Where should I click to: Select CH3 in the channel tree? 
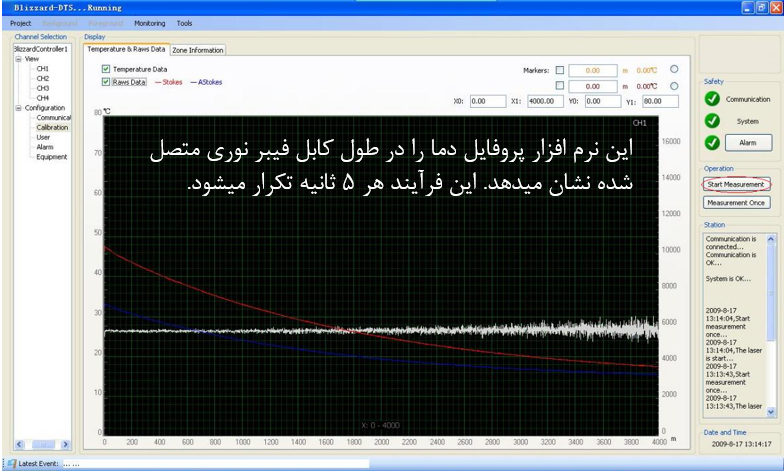(x=42, y=88)
